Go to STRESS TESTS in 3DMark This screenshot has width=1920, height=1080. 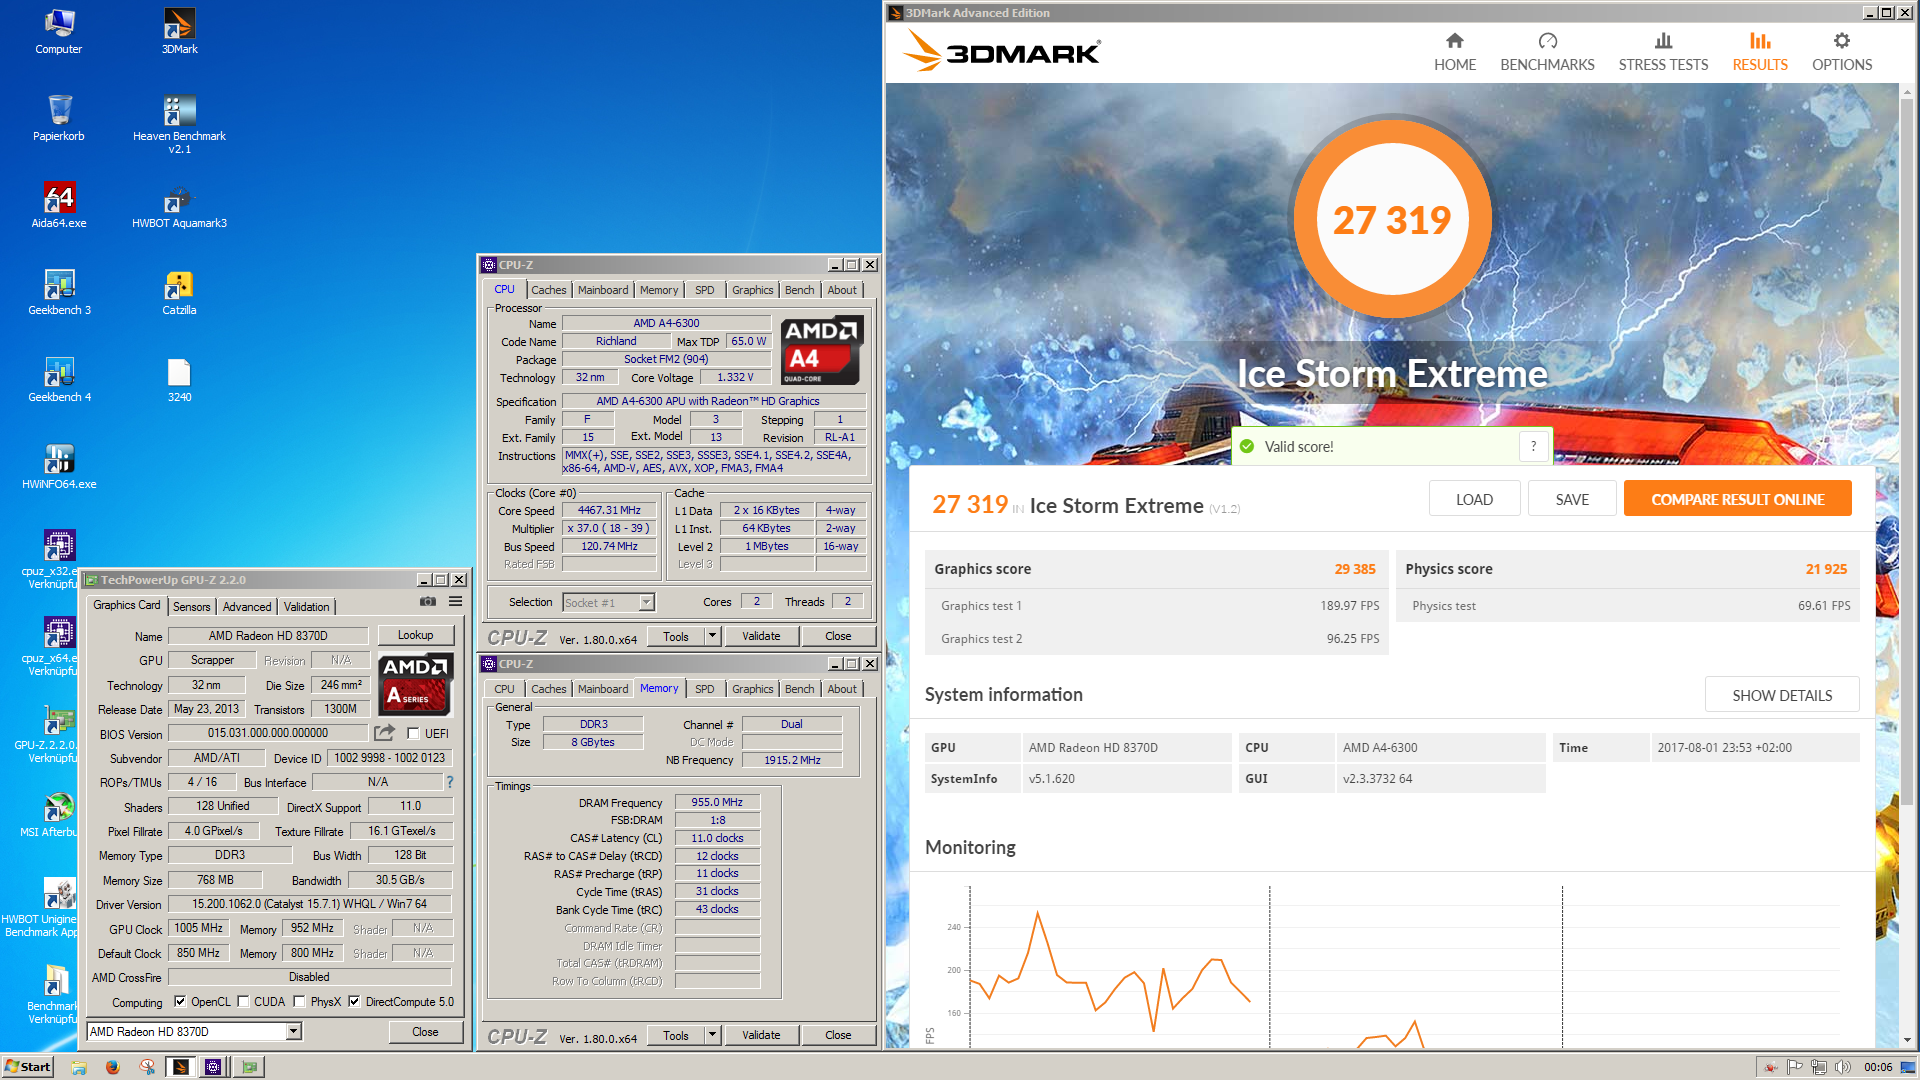(1663, 52)
